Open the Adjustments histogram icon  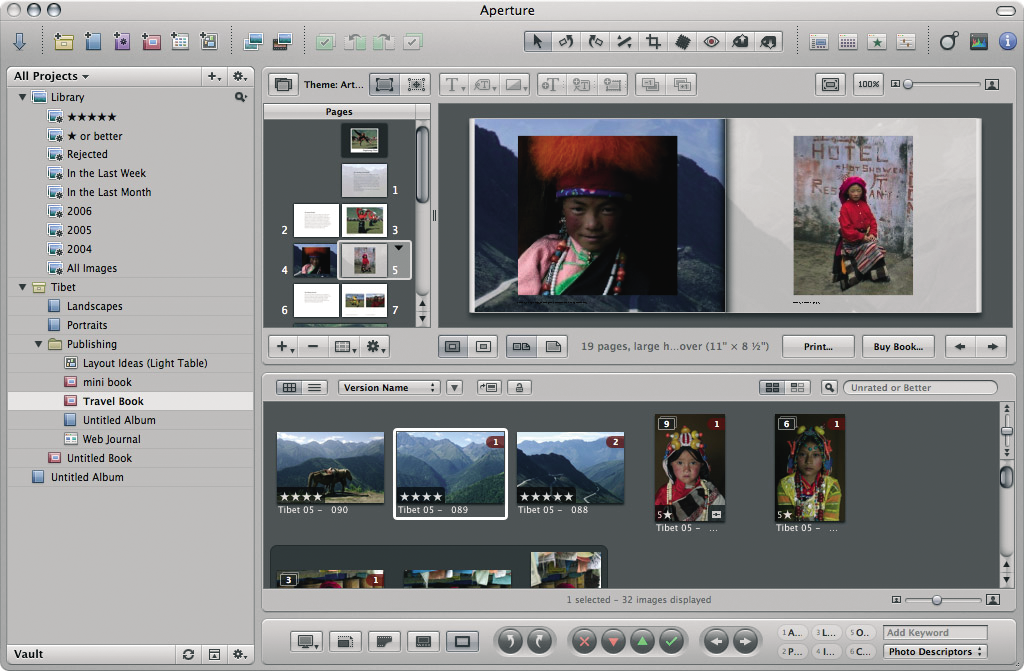tap(978, 42)
